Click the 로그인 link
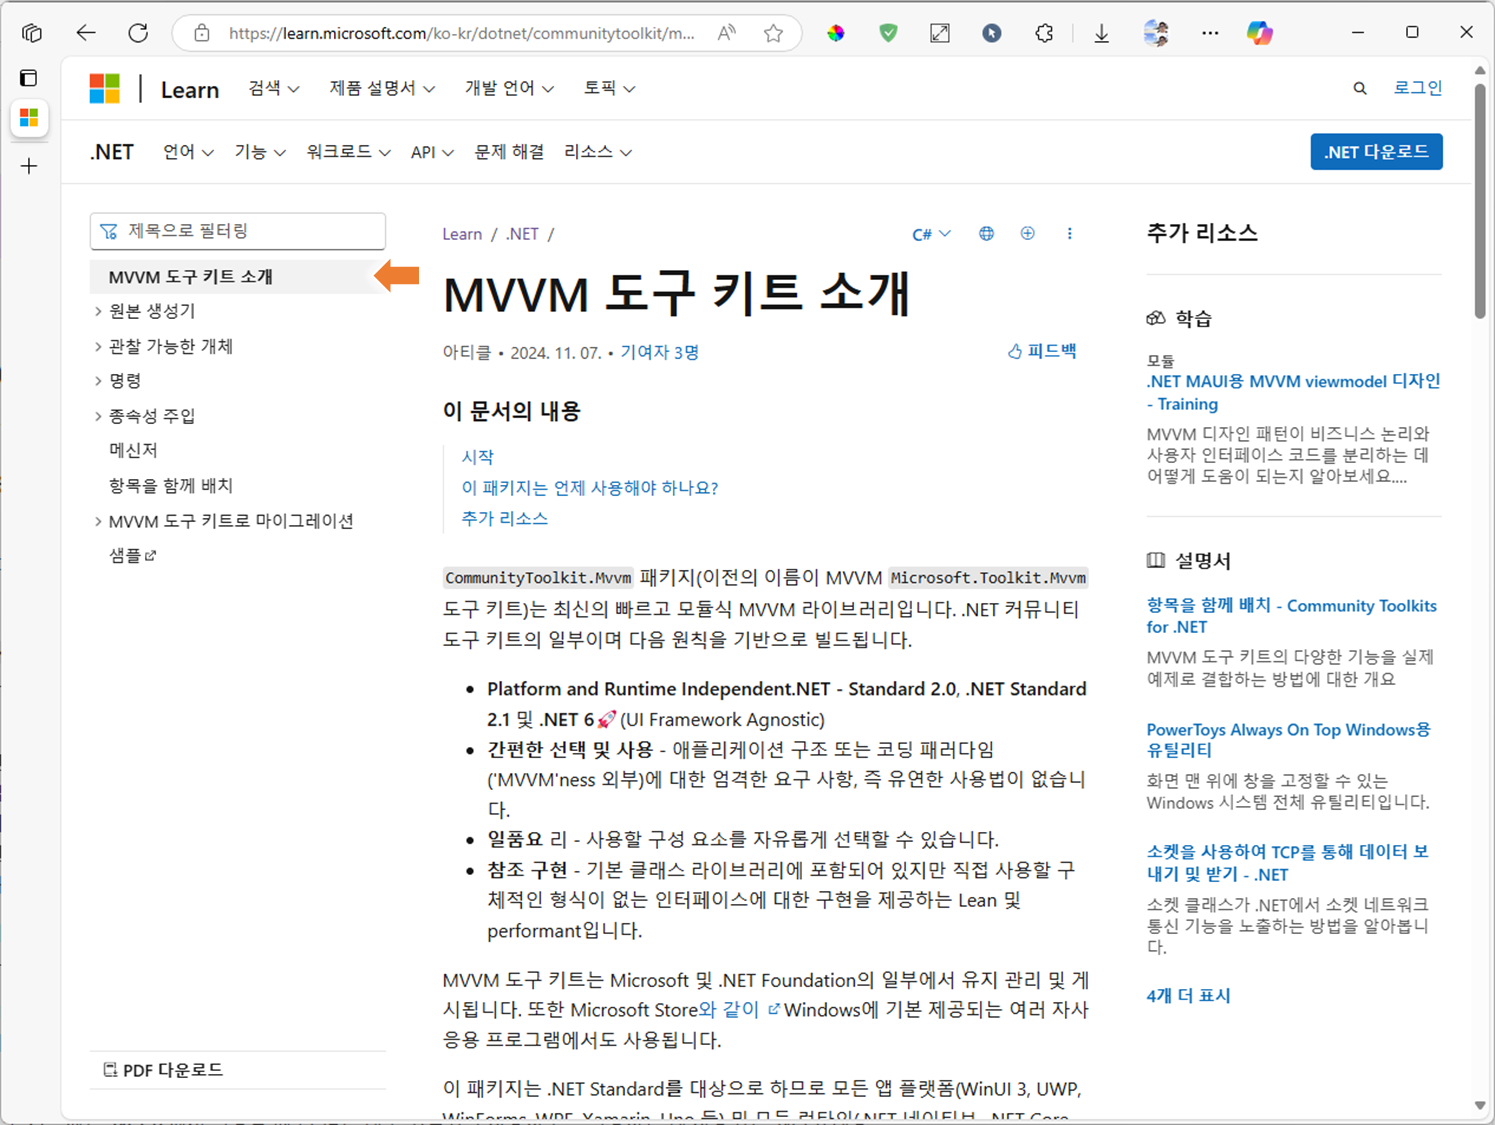This screenshot has height=1125, width=1495. click(1418, 88)
